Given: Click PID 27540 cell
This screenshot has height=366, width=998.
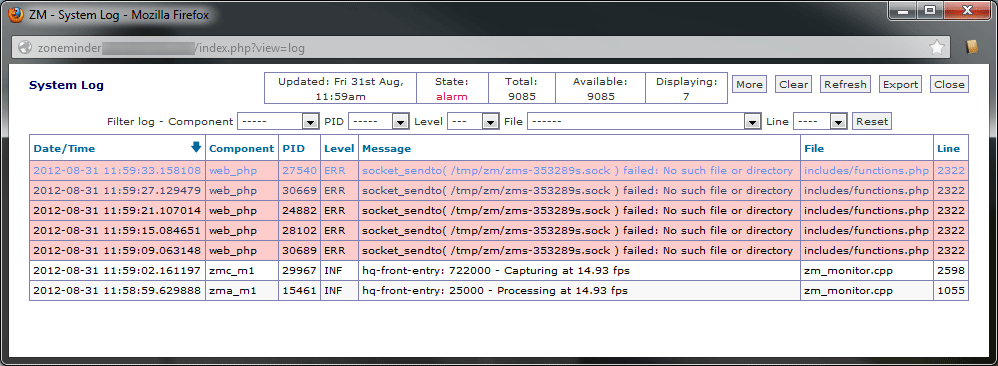Looking at the screenshot, I should click(299, 171).
